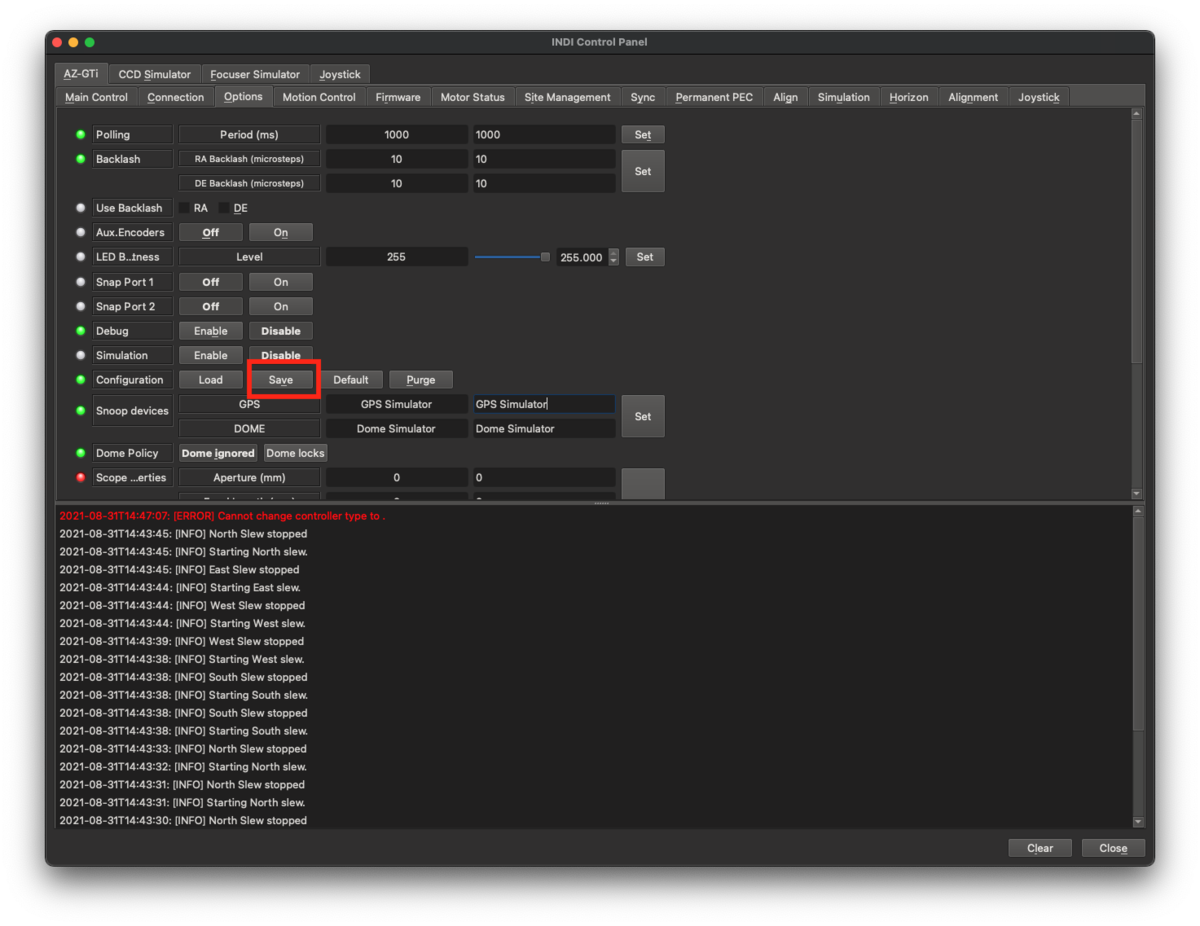
Task: Edit the Polling period input field
Action: click(544, 135)
